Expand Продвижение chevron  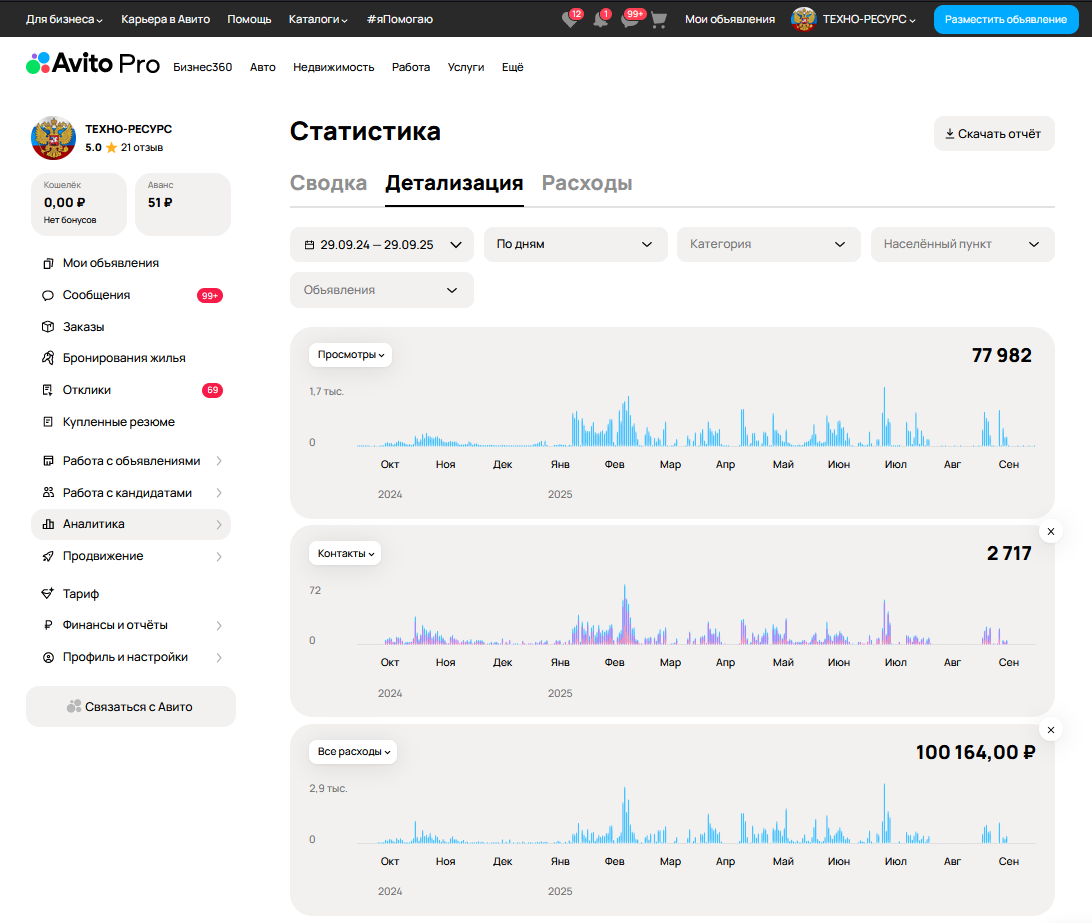[x=219, y=556]
